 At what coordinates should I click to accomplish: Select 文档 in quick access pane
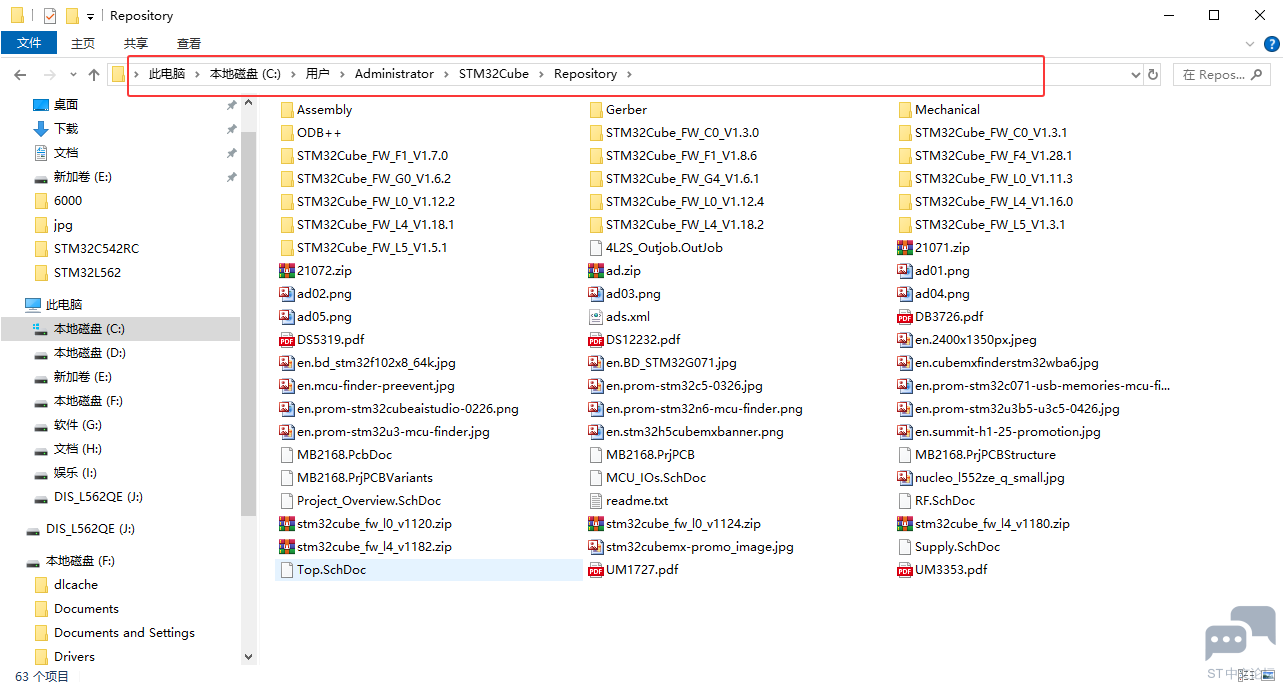(x=65, y=152)
